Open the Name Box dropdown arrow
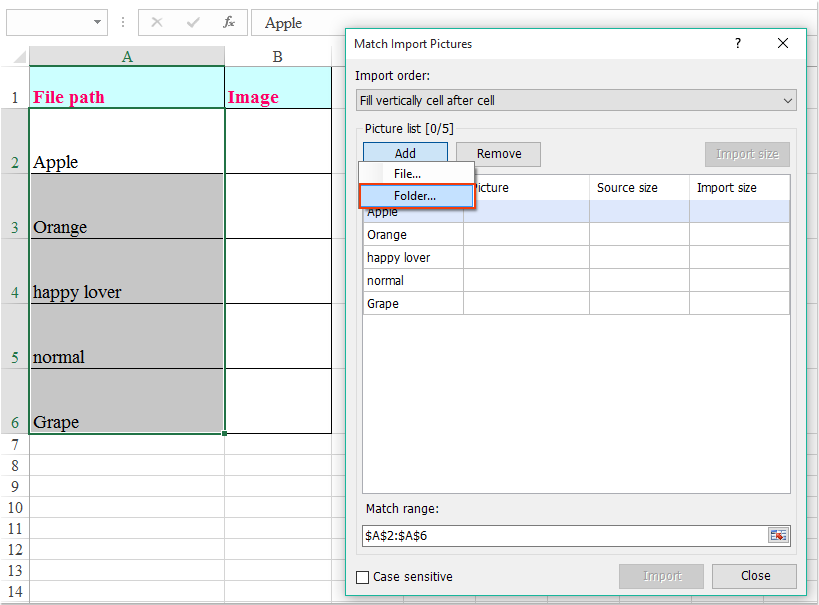Screen dimensions: 819x605 click(98, 22)
